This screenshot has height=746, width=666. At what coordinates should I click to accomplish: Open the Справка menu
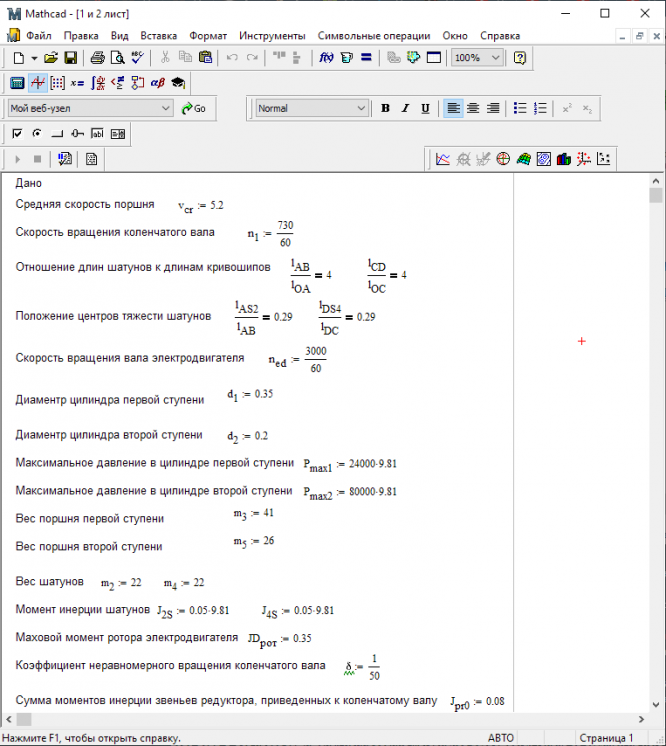(500, 36)
